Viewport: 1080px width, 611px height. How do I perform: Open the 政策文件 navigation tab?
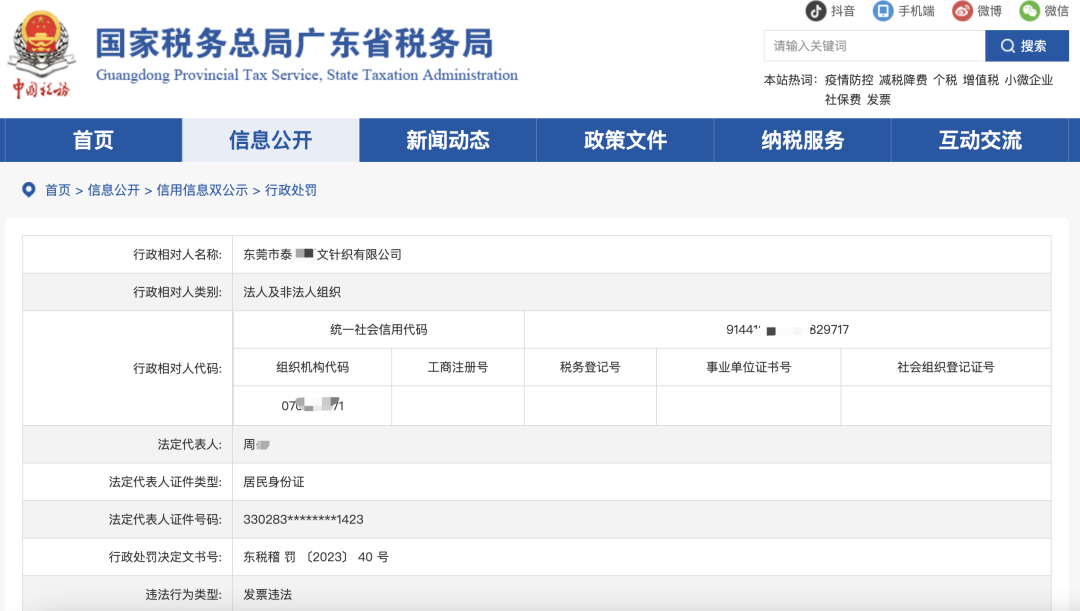pyautogui.click(x=625, y=140)
